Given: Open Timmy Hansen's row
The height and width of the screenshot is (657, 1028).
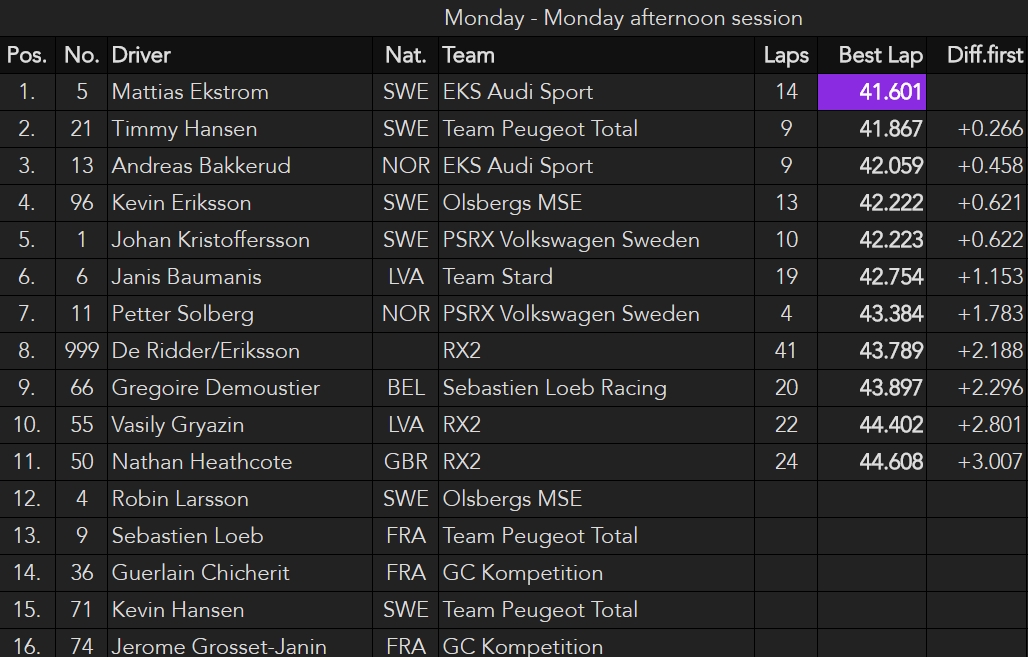Looking at the screenshot, I should (x=184, y=129).
